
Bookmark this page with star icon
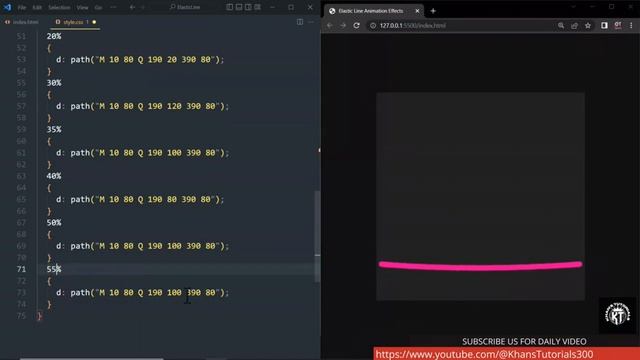click(588, 25)
